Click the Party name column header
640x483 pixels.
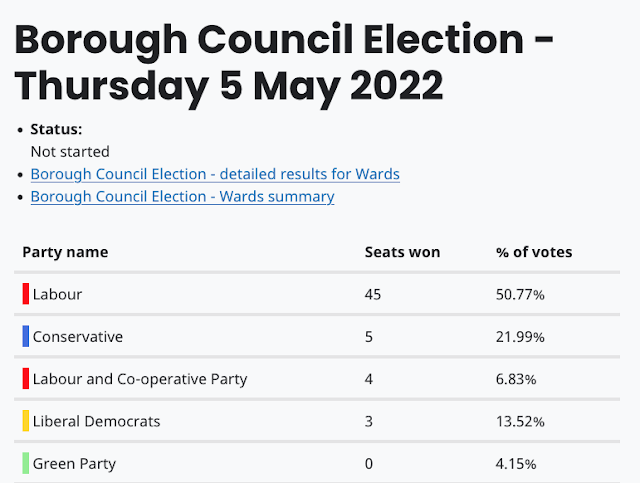[x=65, y=252]
